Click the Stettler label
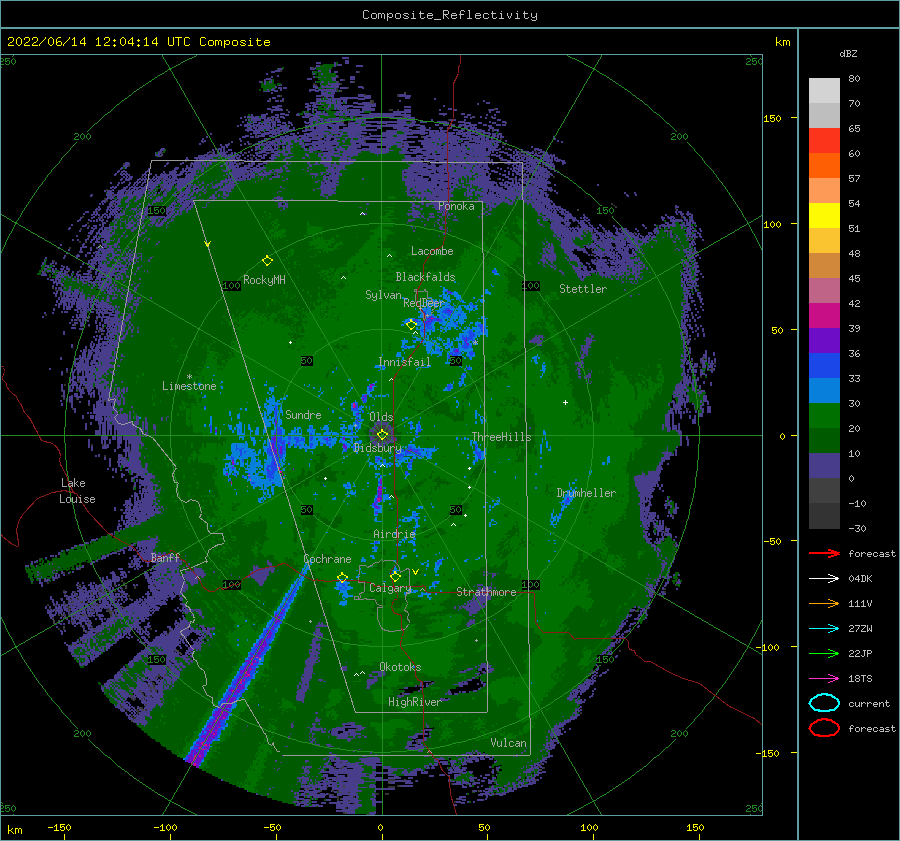 [583, 289]
